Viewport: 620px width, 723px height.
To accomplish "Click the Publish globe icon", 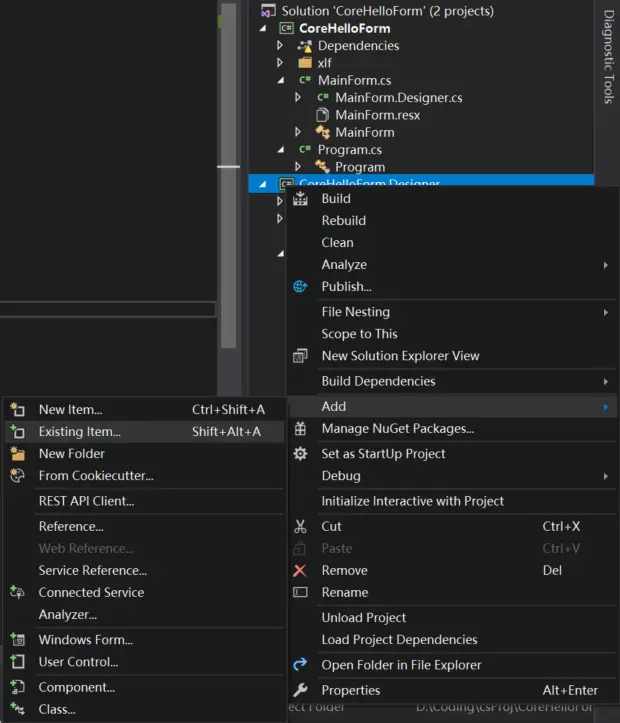I will click(300, 286).
